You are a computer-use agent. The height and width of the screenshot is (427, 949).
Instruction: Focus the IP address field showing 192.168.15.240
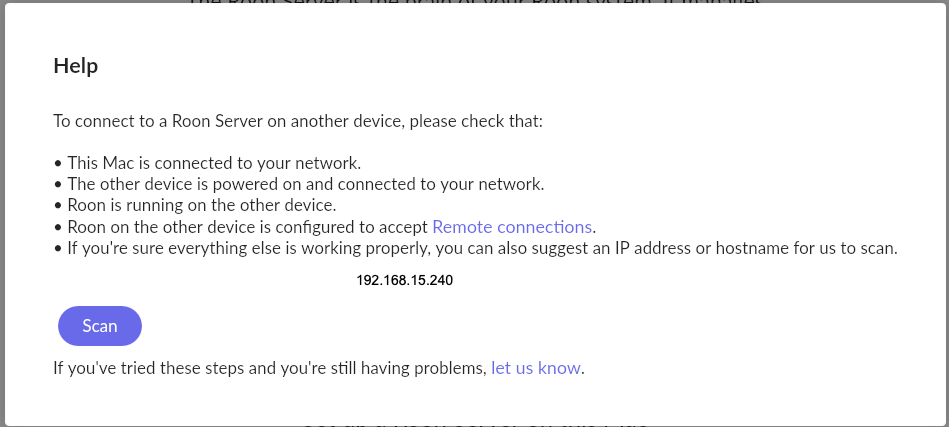pos(404,281)
